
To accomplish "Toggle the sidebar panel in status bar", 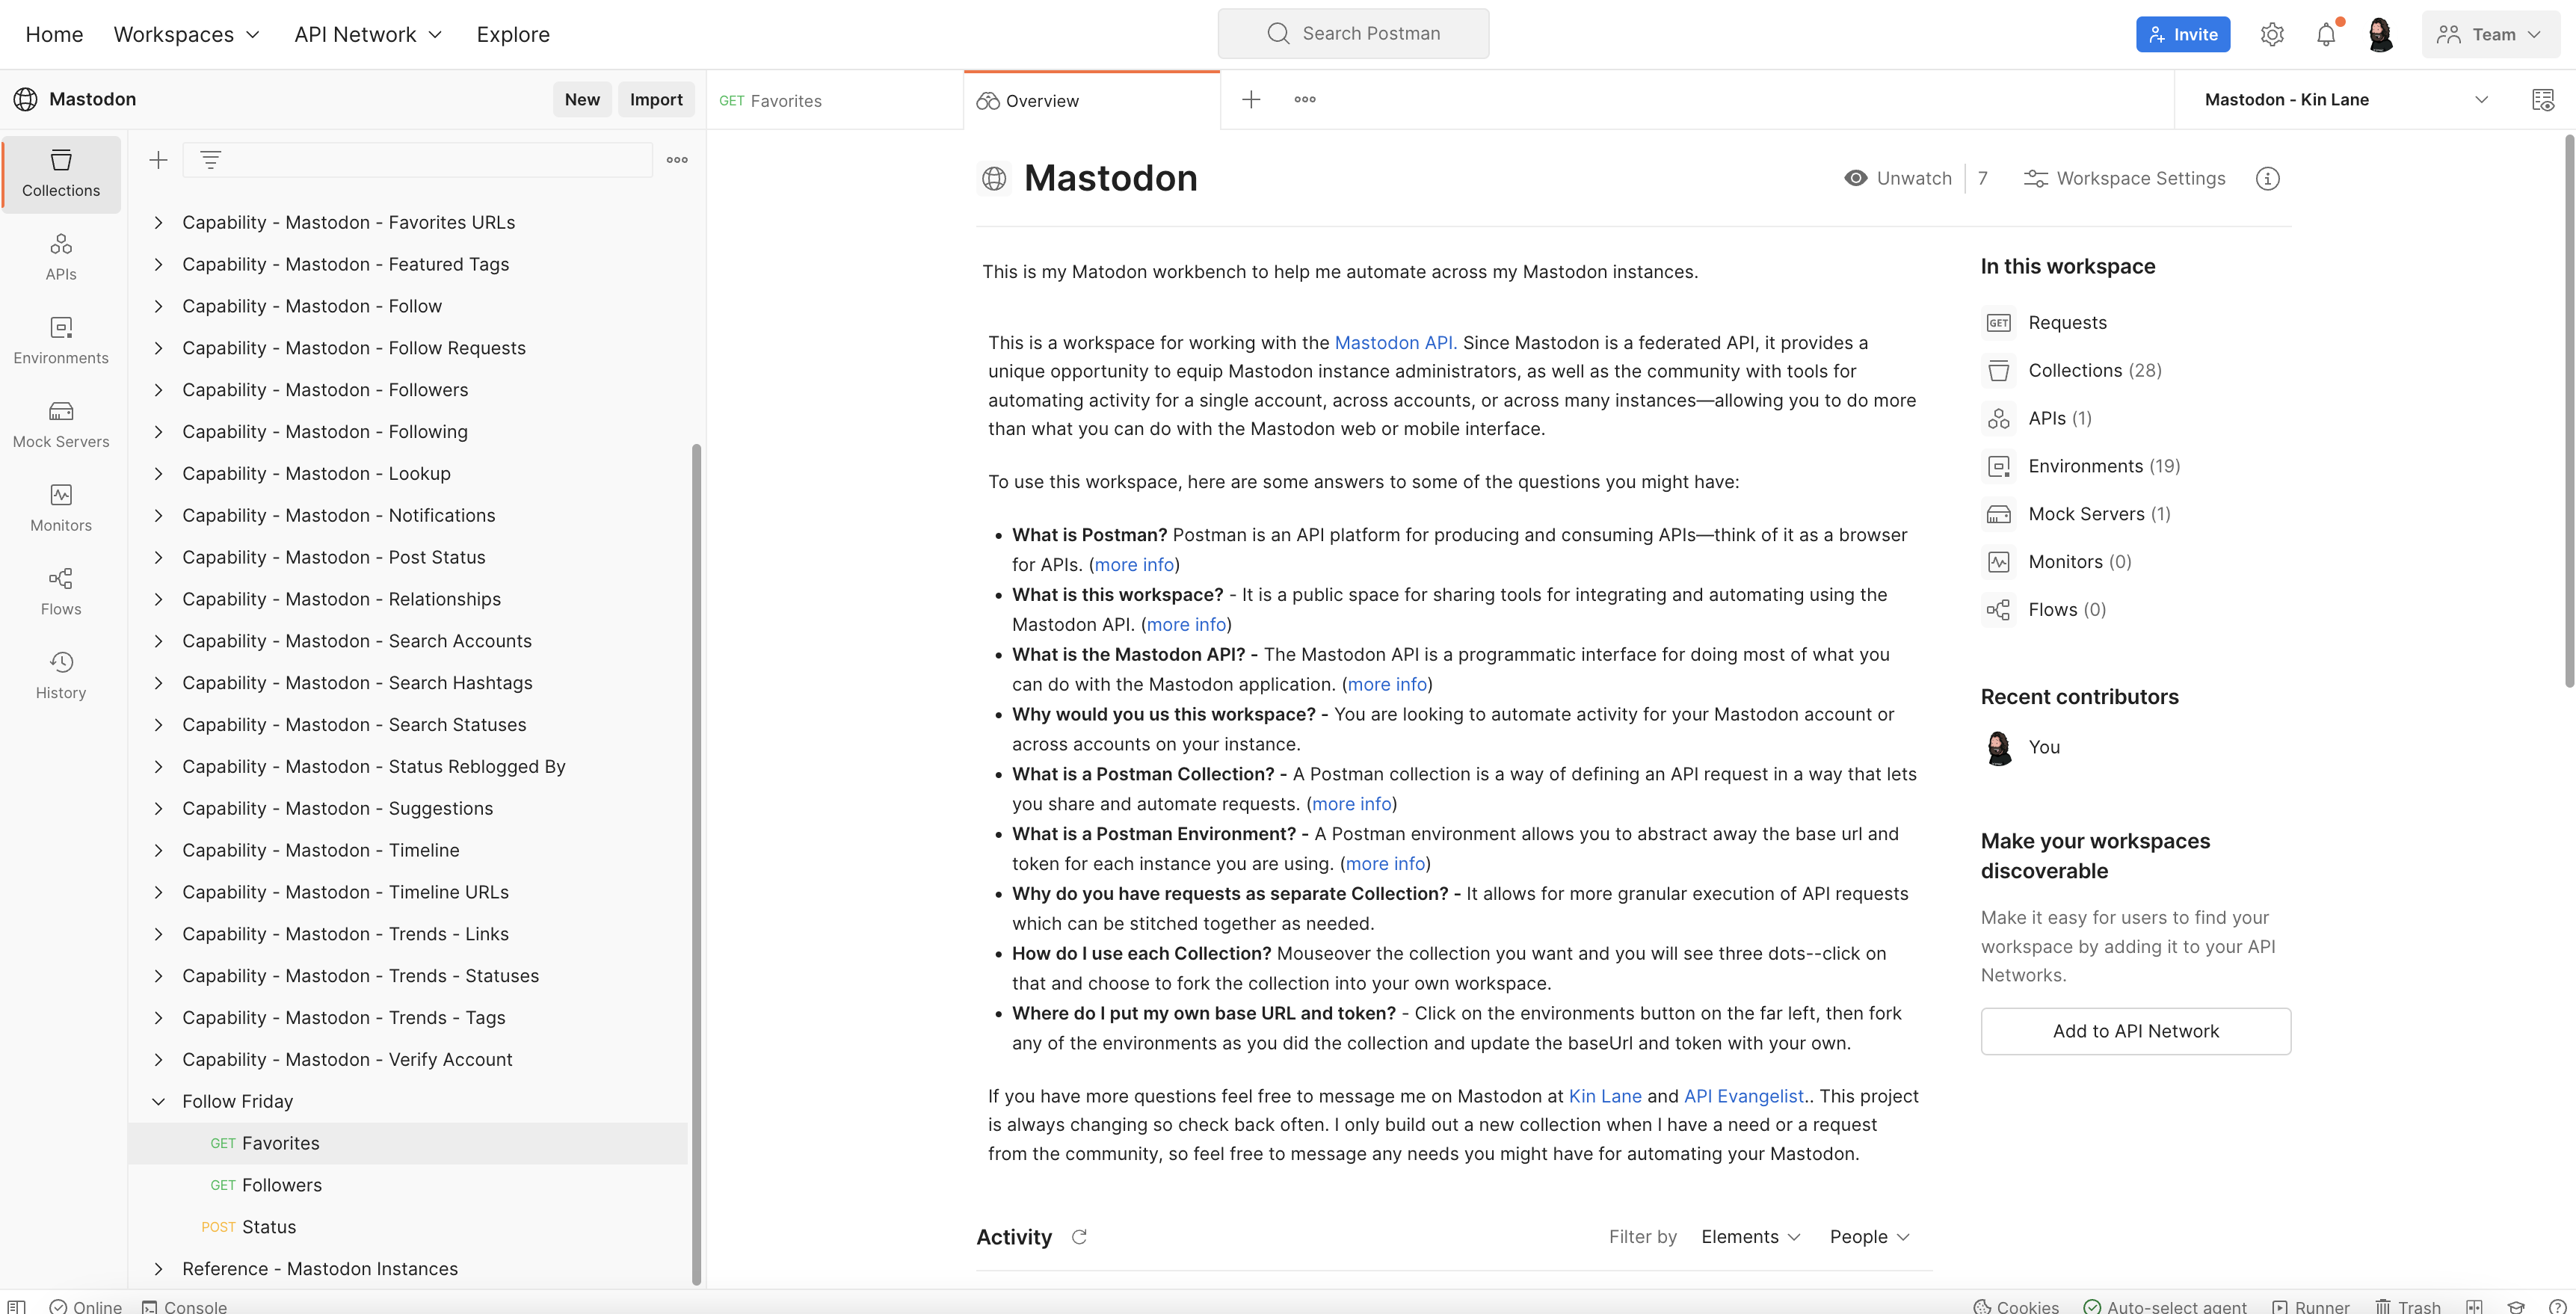I will pyautogui.click(x=17, y=1306).
